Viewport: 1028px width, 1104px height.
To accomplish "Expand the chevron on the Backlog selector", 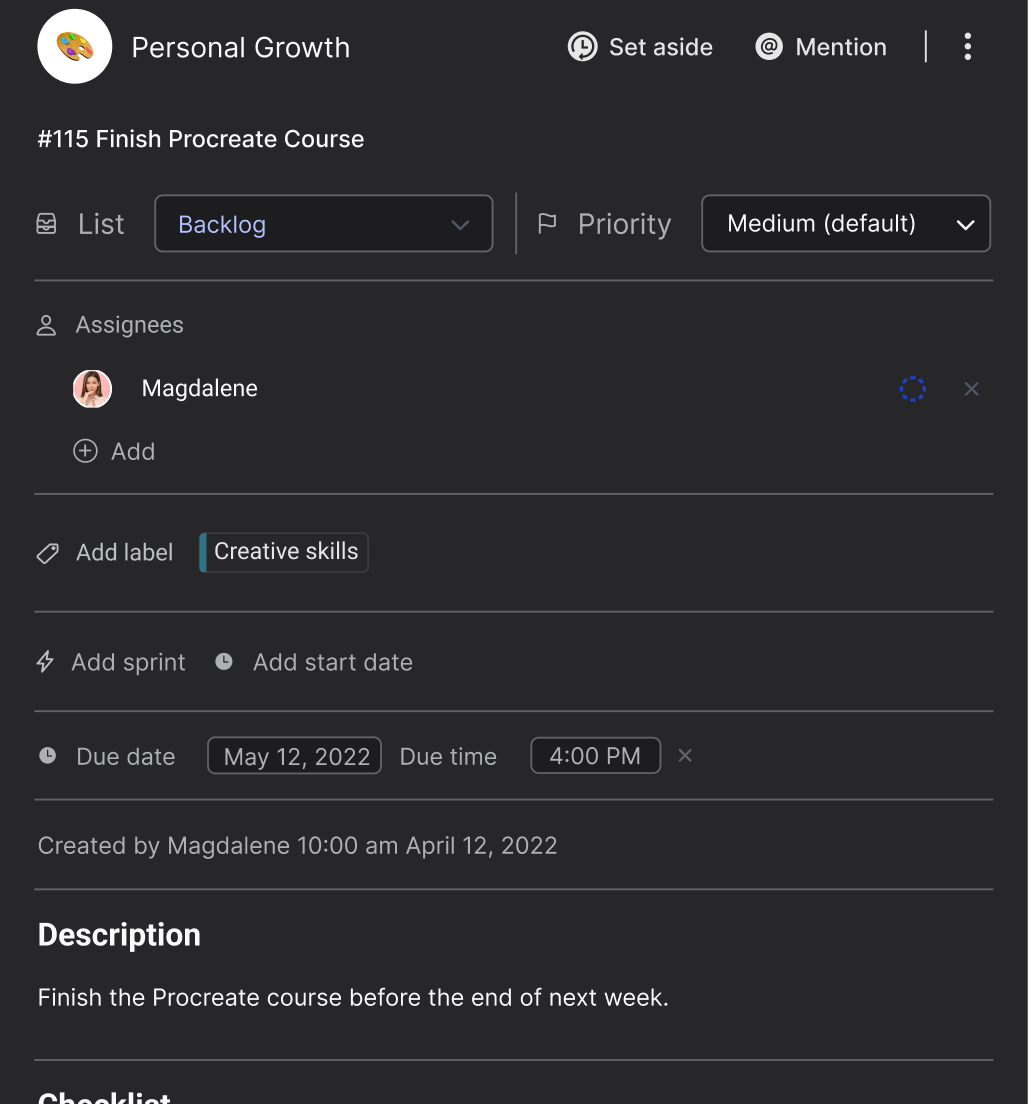I will tap(460, 224).
